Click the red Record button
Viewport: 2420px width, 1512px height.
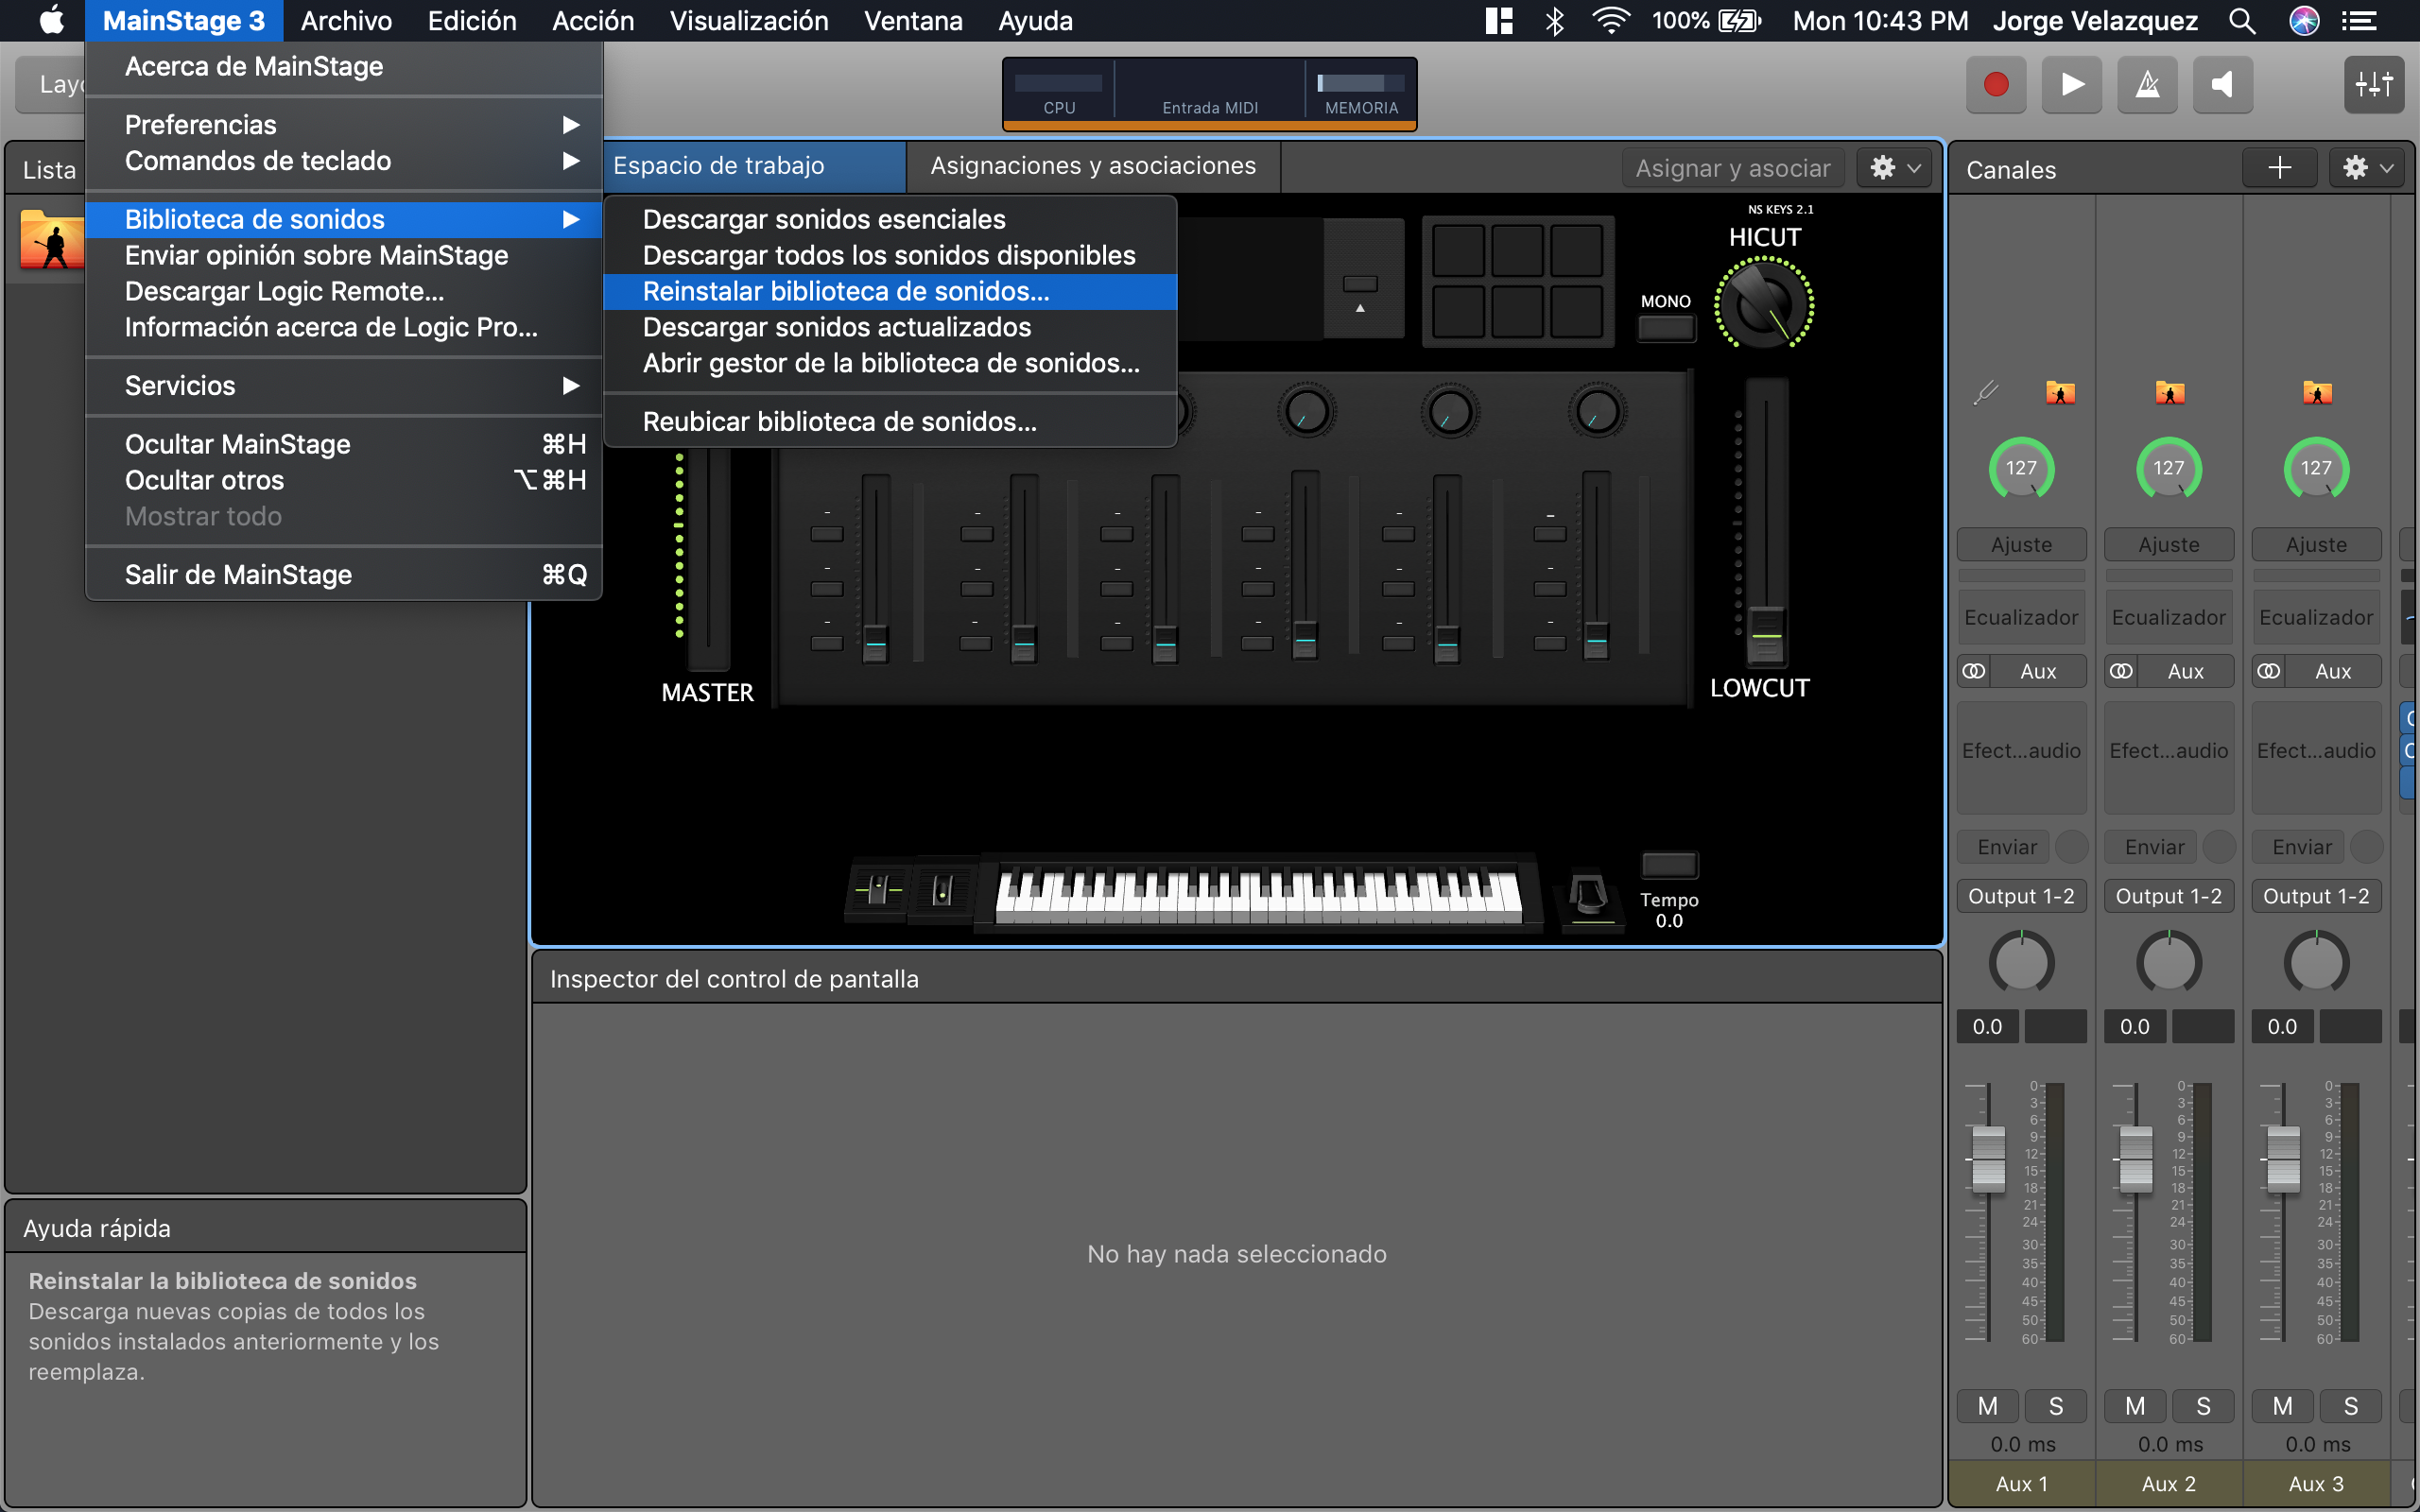click(1995, 84)
